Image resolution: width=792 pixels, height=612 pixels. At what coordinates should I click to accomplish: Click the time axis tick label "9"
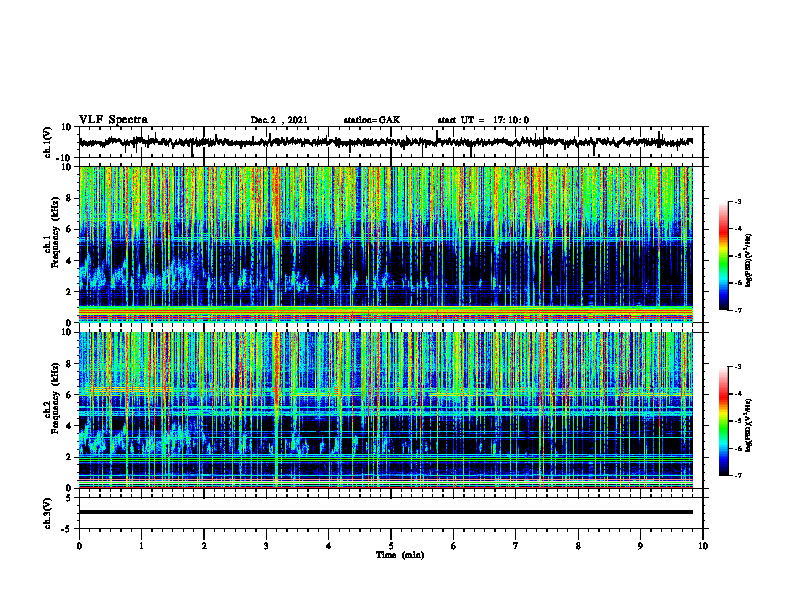(640, 546)
